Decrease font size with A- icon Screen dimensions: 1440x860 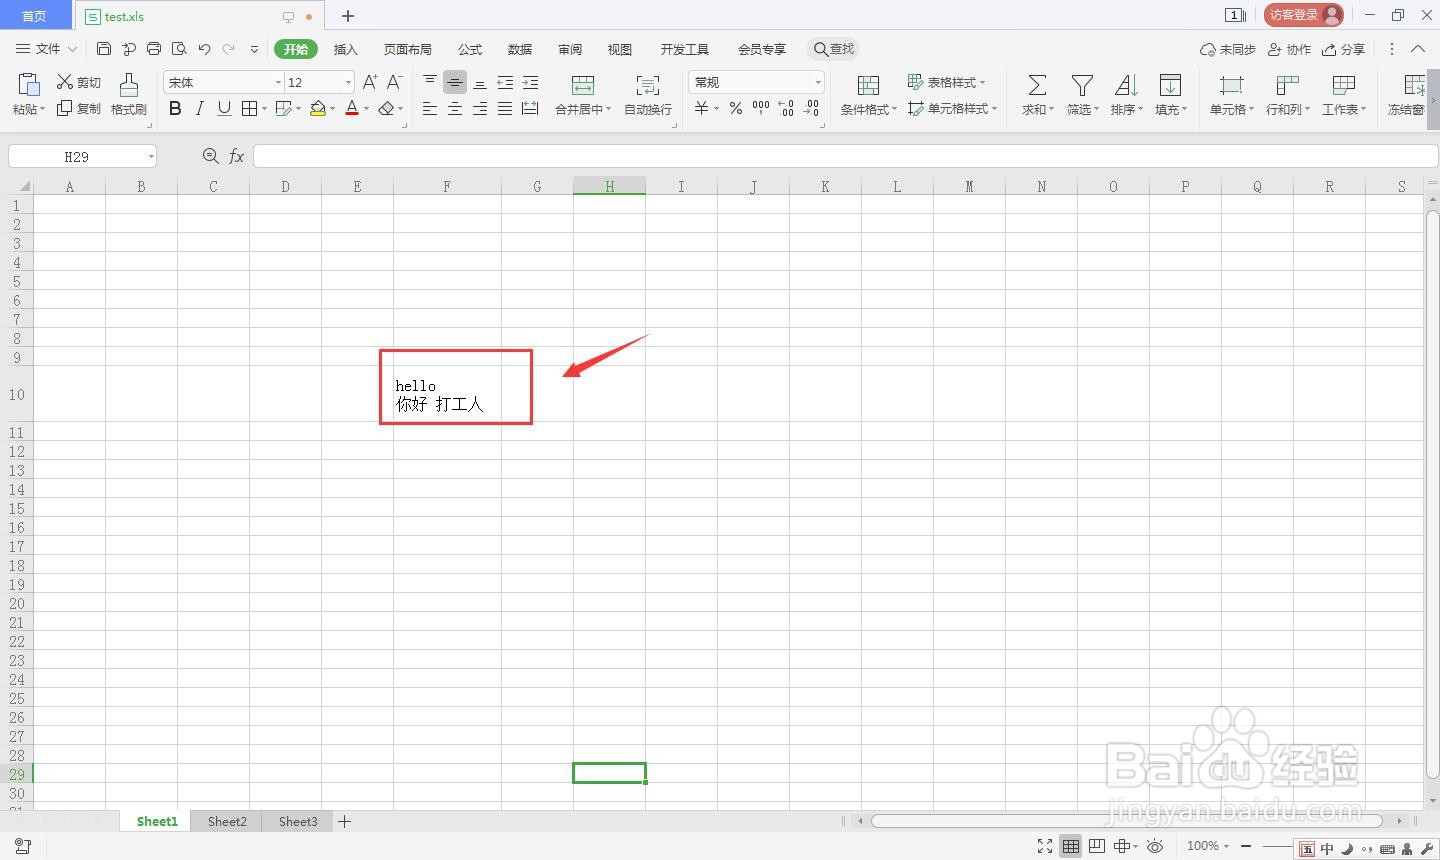395,82
